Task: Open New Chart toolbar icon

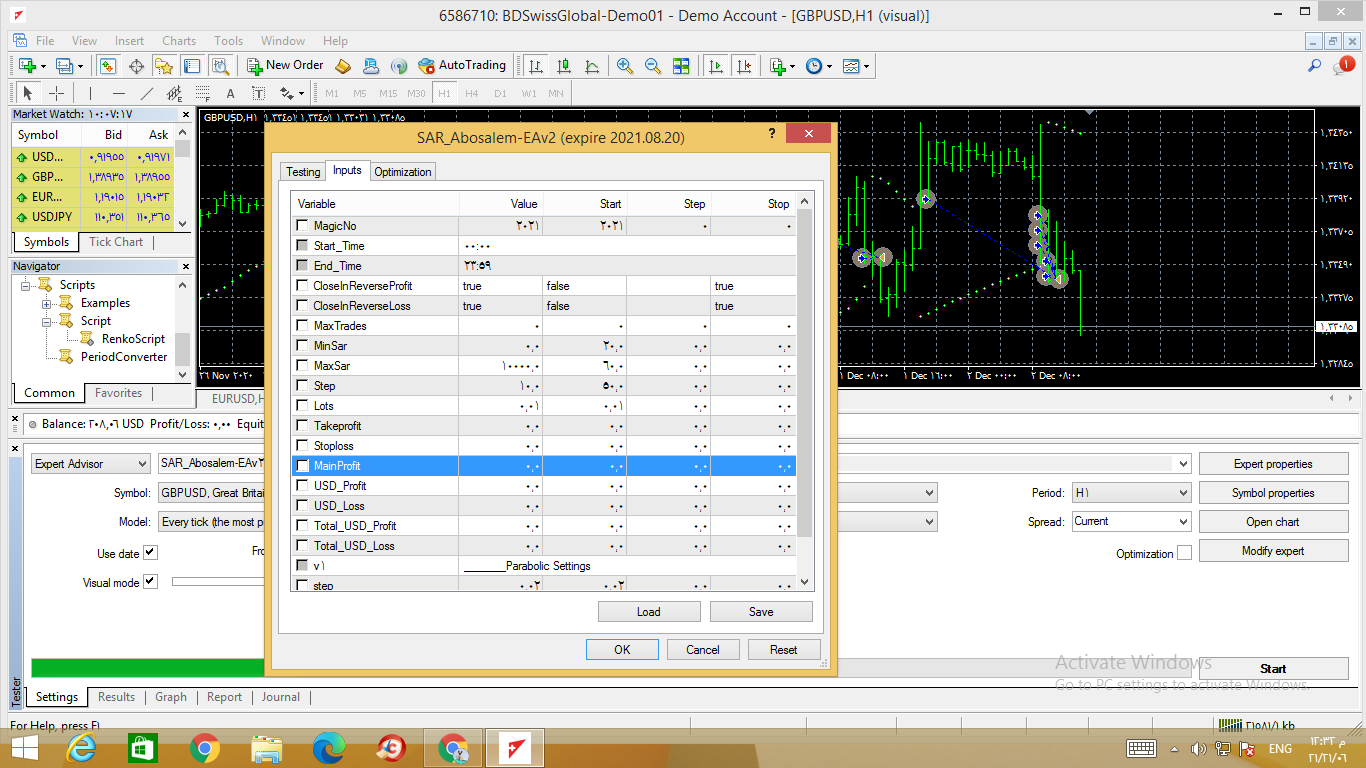Action: click(x=27, y=66)
